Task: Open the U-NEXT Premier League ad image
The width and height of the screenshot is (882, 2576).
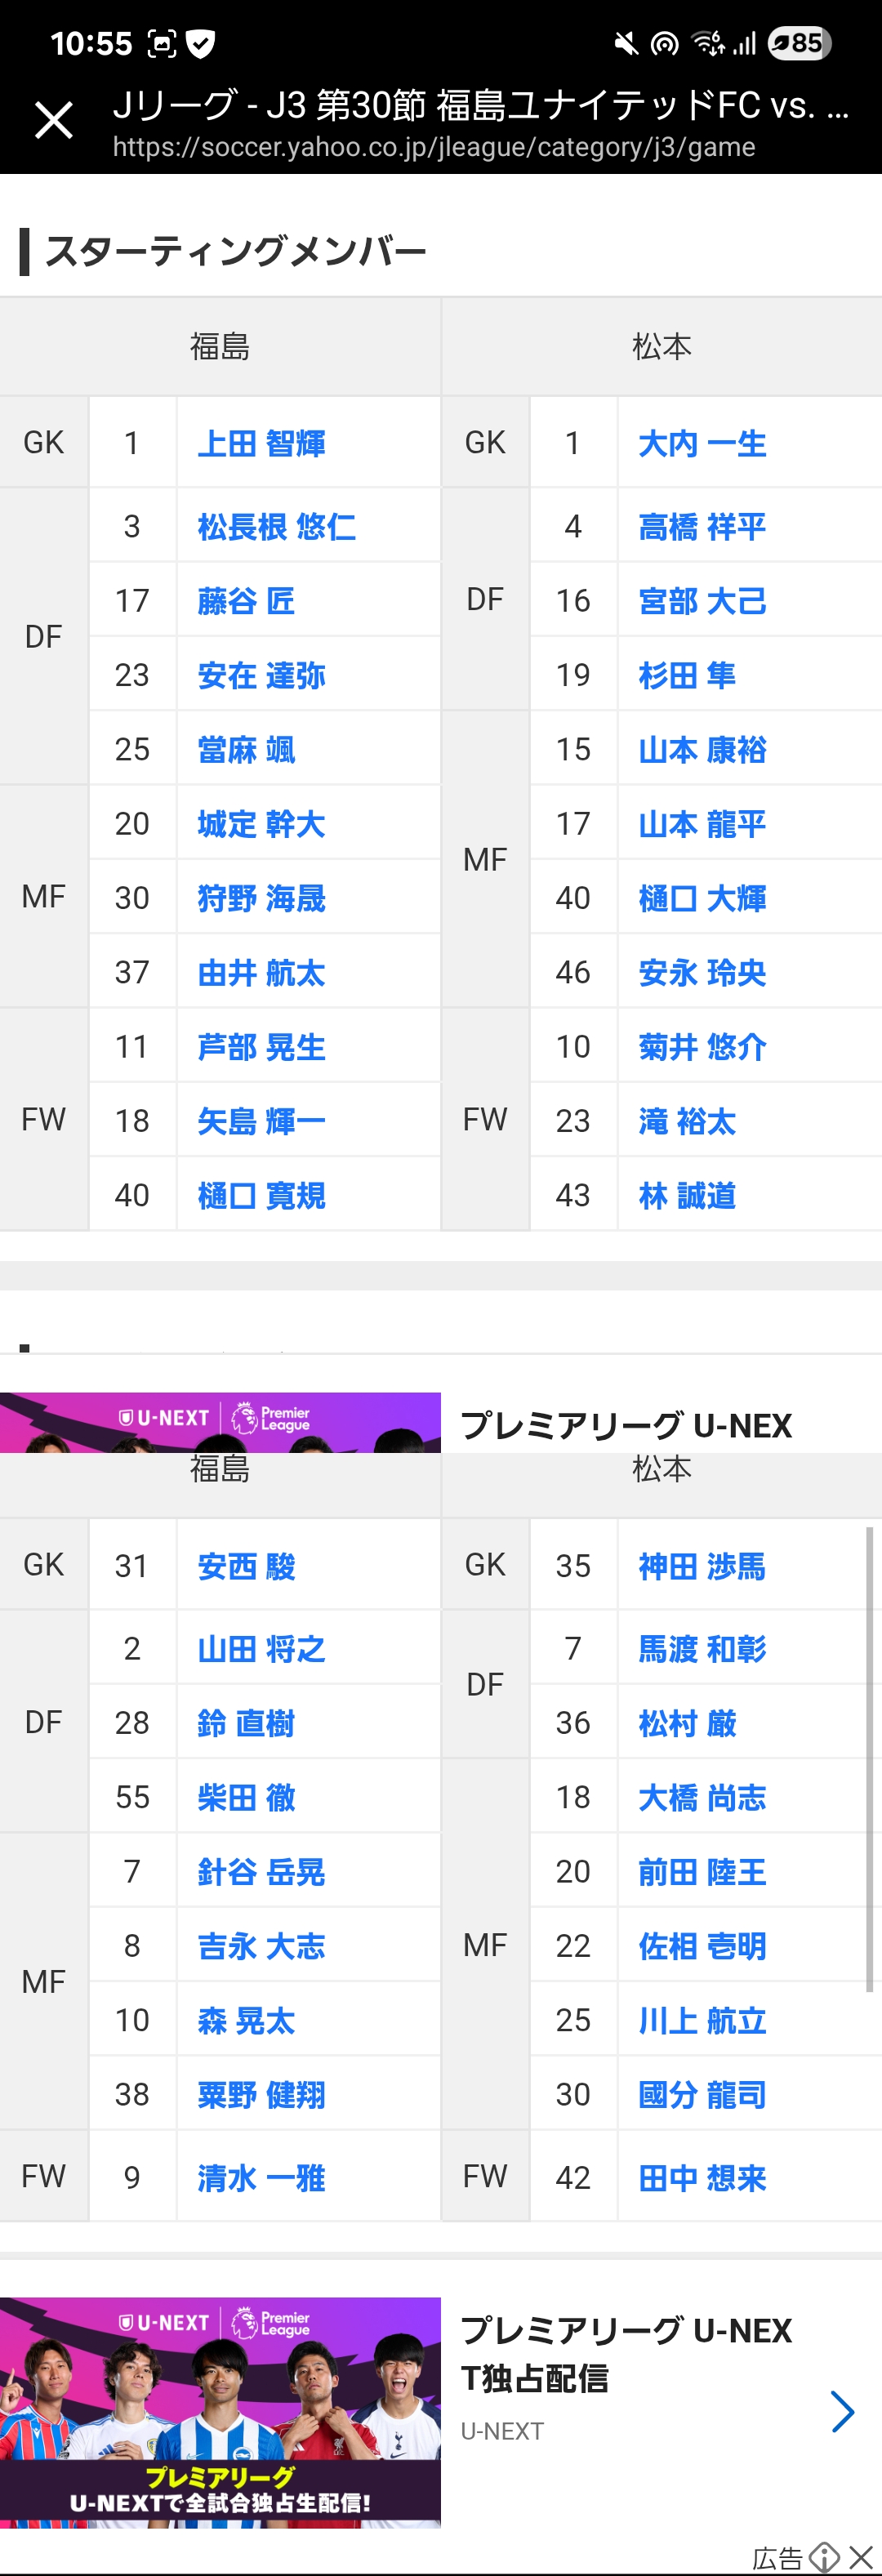Action: 220,2411
